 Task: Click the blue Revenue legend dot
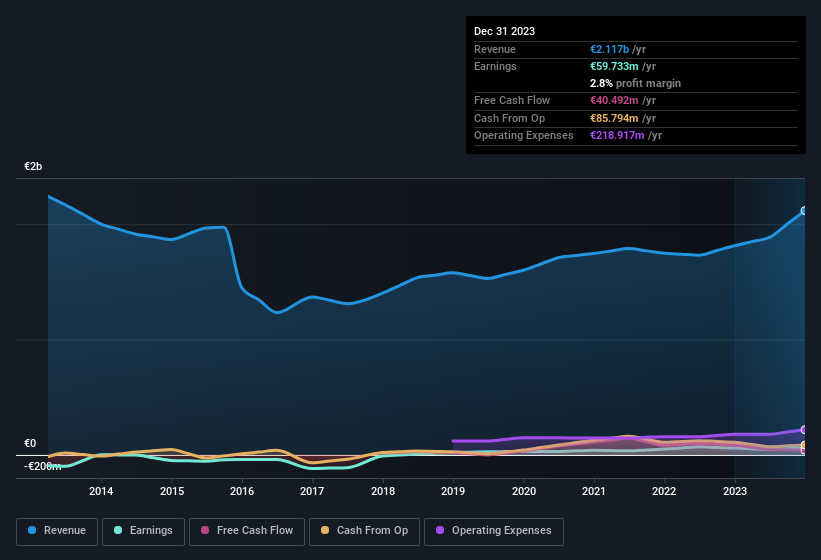point(32,530)
